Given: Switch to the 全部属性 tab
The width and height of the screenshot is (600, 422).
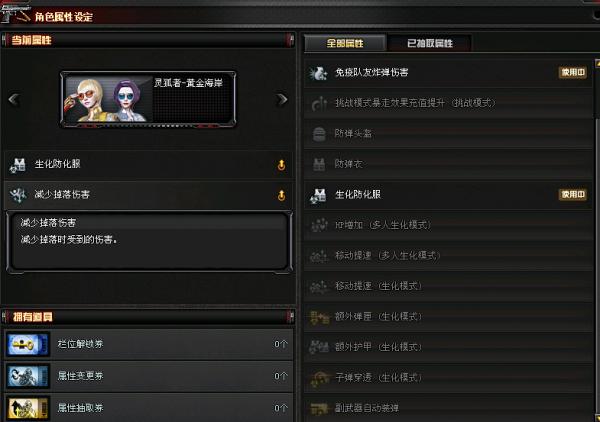Looking at the screenshot, I should (x=345, y=43).
